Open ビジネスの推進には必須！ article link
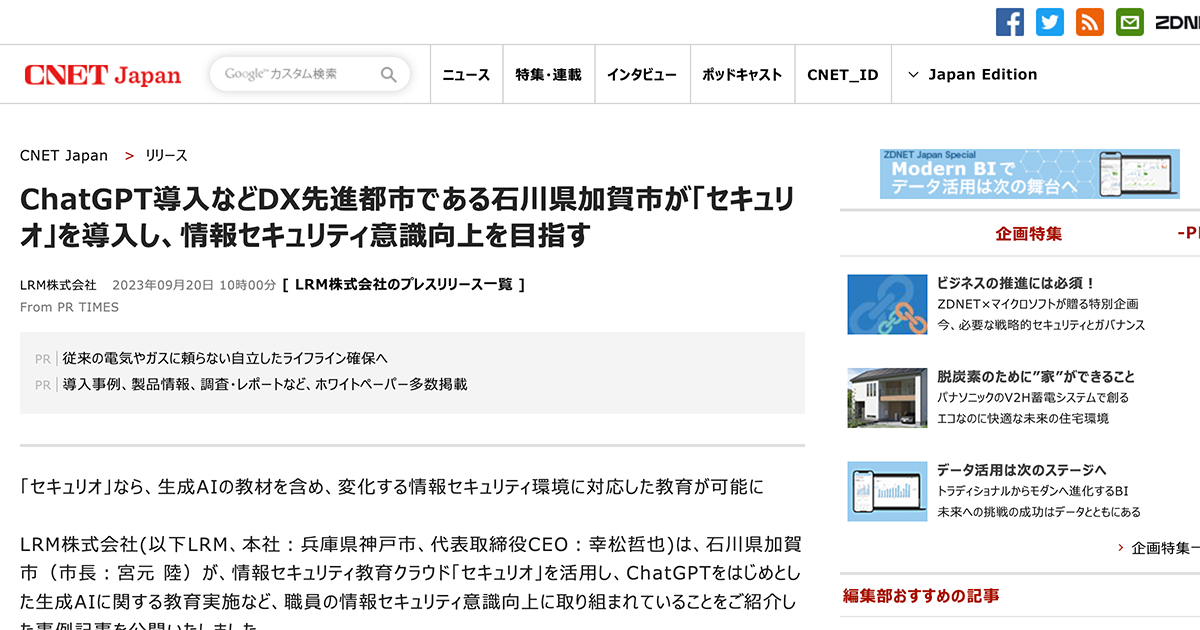Viewport: 1200px width, 630px height. (1016, 283)
